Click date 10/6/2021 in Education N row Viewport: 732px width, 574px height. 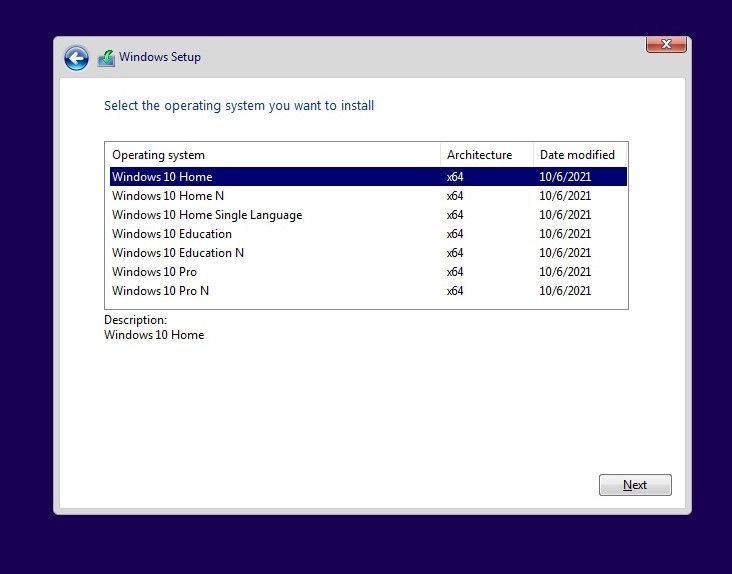tap(565, 253)
